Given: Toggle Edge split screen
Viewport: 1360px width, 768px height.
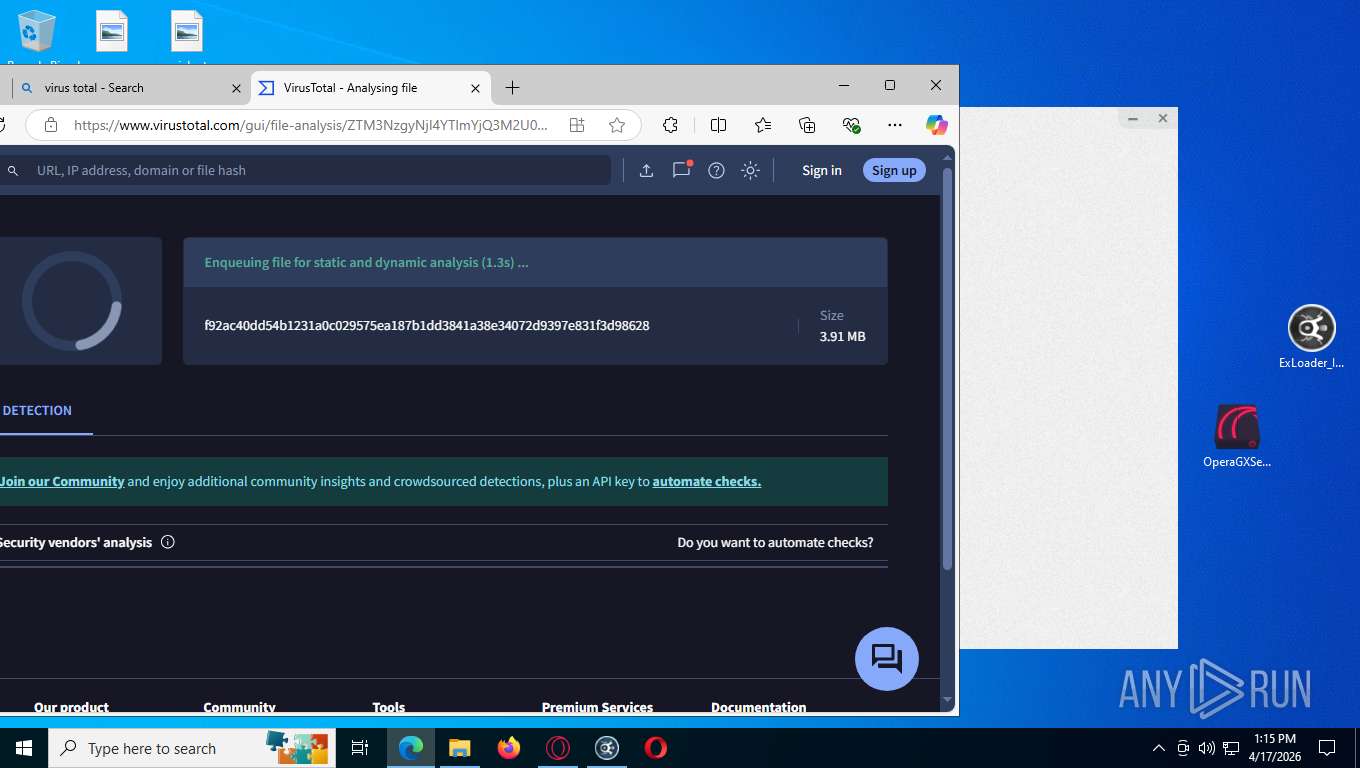Looking at the screenshot, I should pos(718,125).
